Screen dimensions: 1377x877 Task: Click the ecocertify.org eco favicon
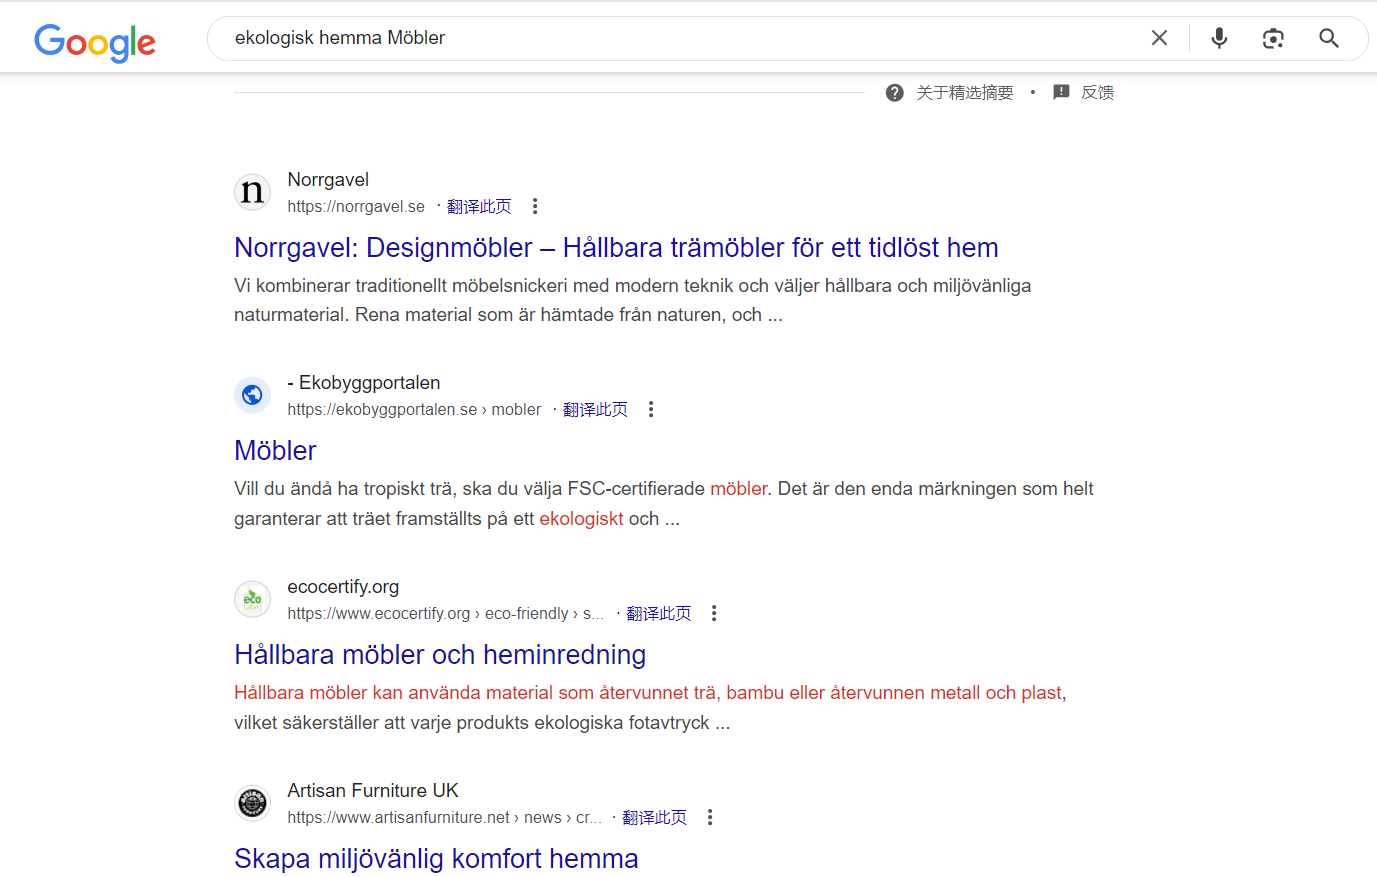(253, 599)
